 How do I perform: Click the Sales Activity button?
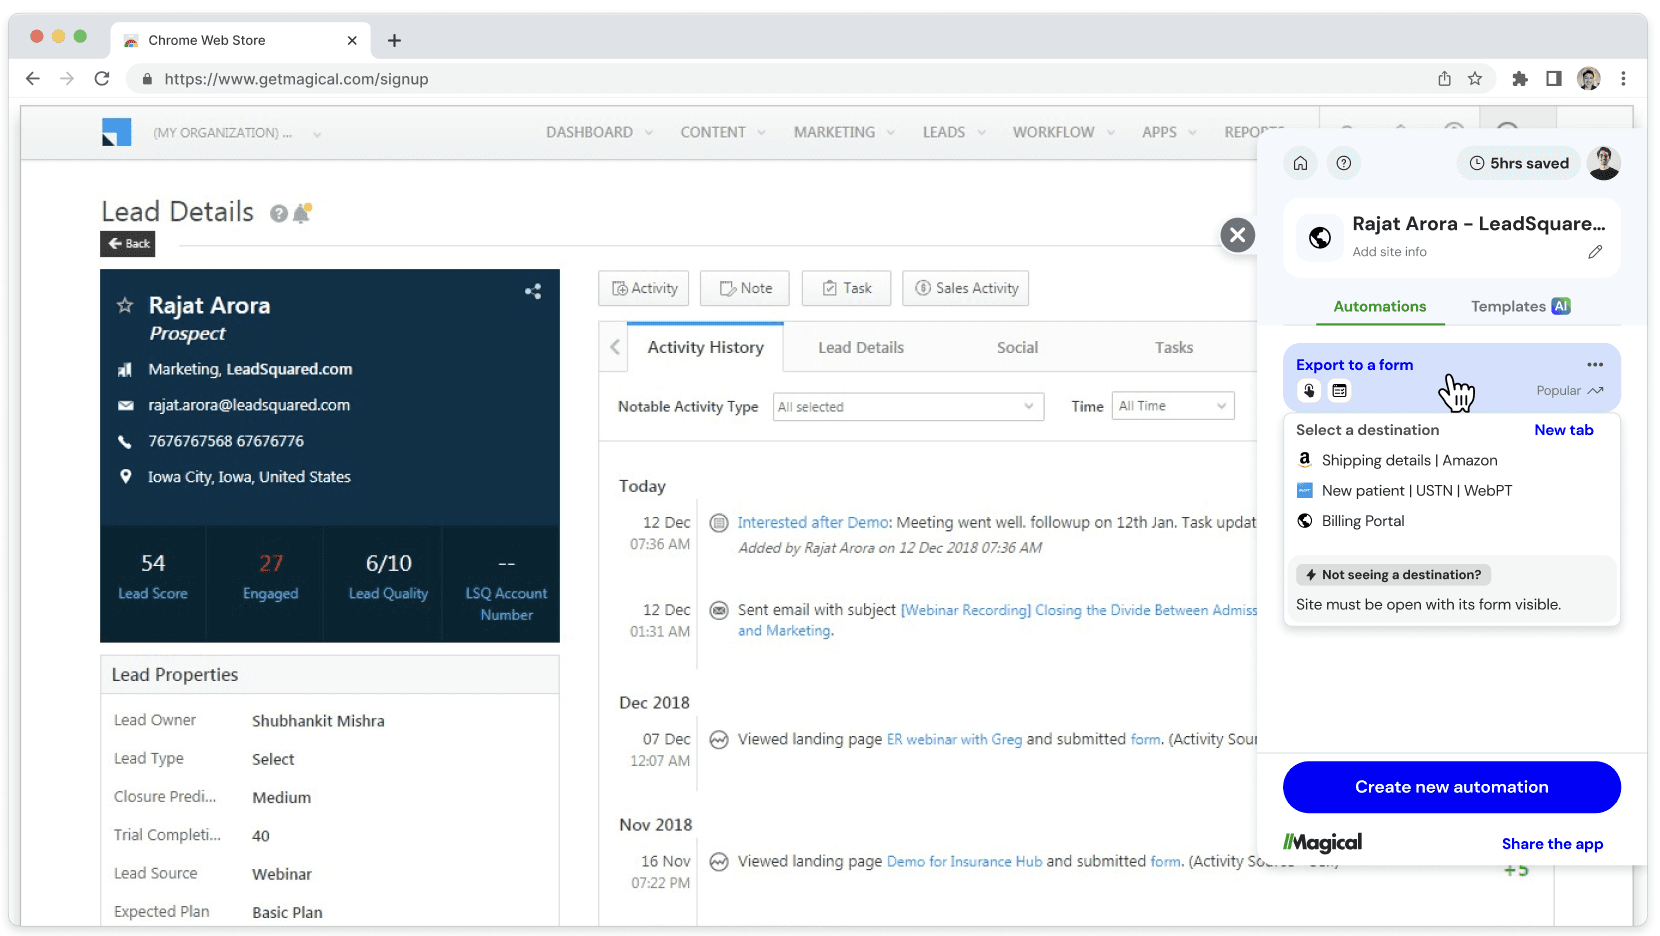pos(966,288)
